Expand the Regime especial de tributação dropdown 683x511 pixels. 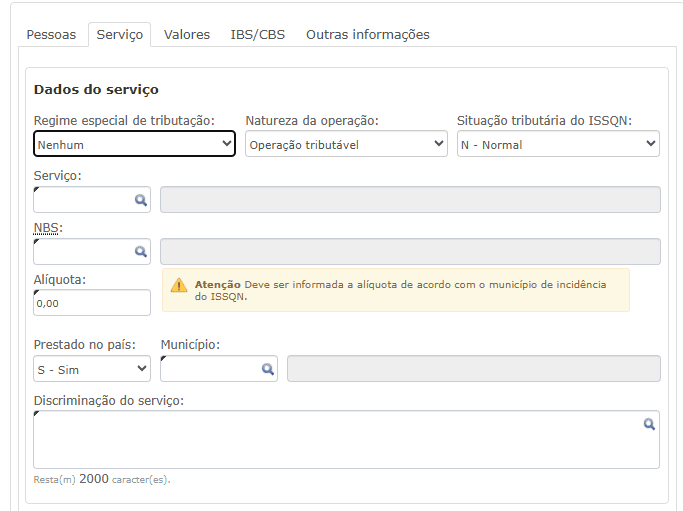[135, 143]
